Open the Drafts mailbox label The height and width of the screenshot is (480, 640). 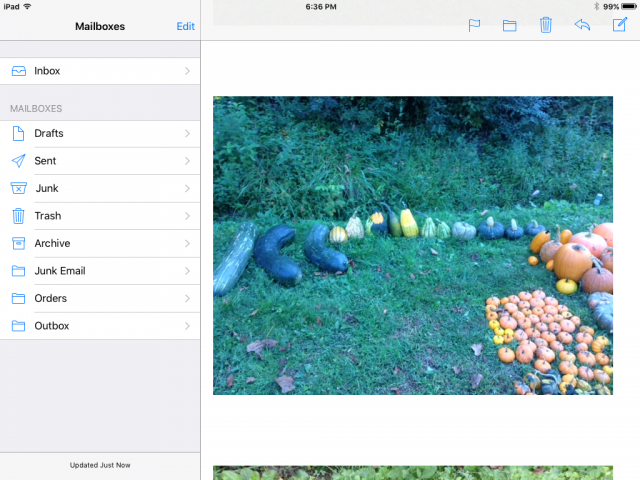(49, 133)
